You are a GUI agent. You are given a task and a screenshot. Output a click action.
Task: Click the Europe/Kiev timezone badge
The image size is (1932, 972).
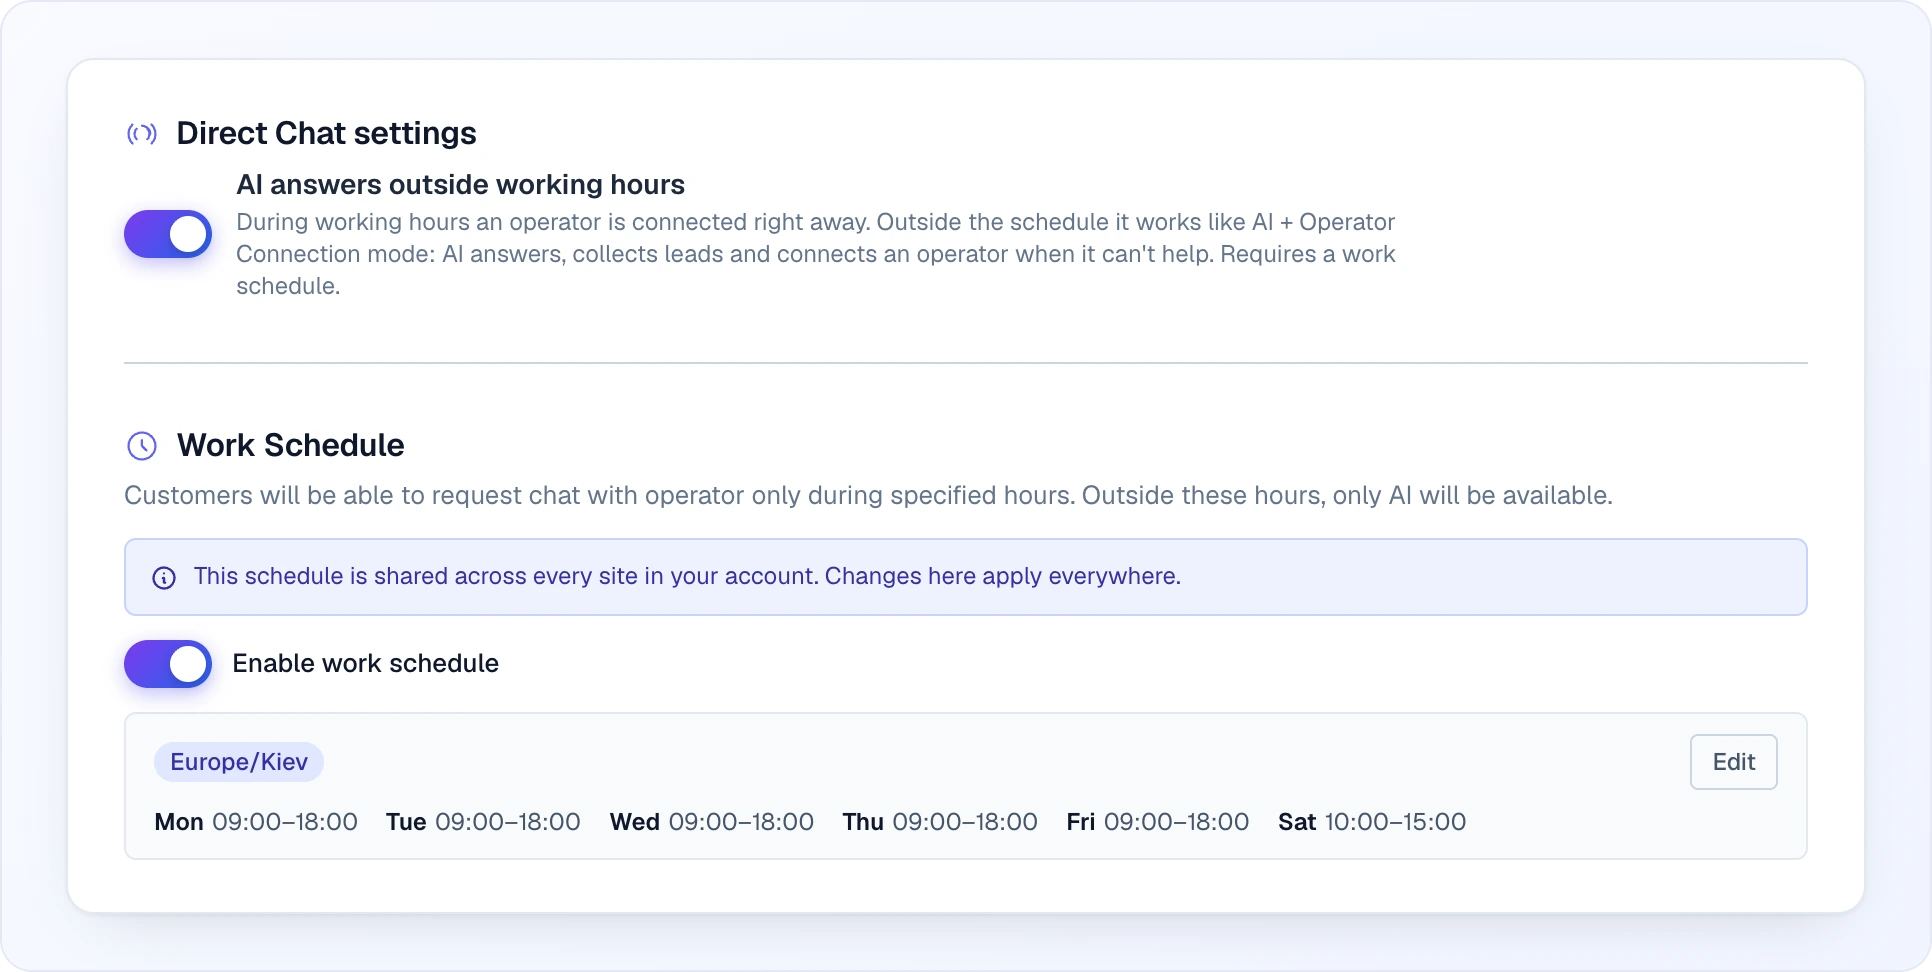239,762
